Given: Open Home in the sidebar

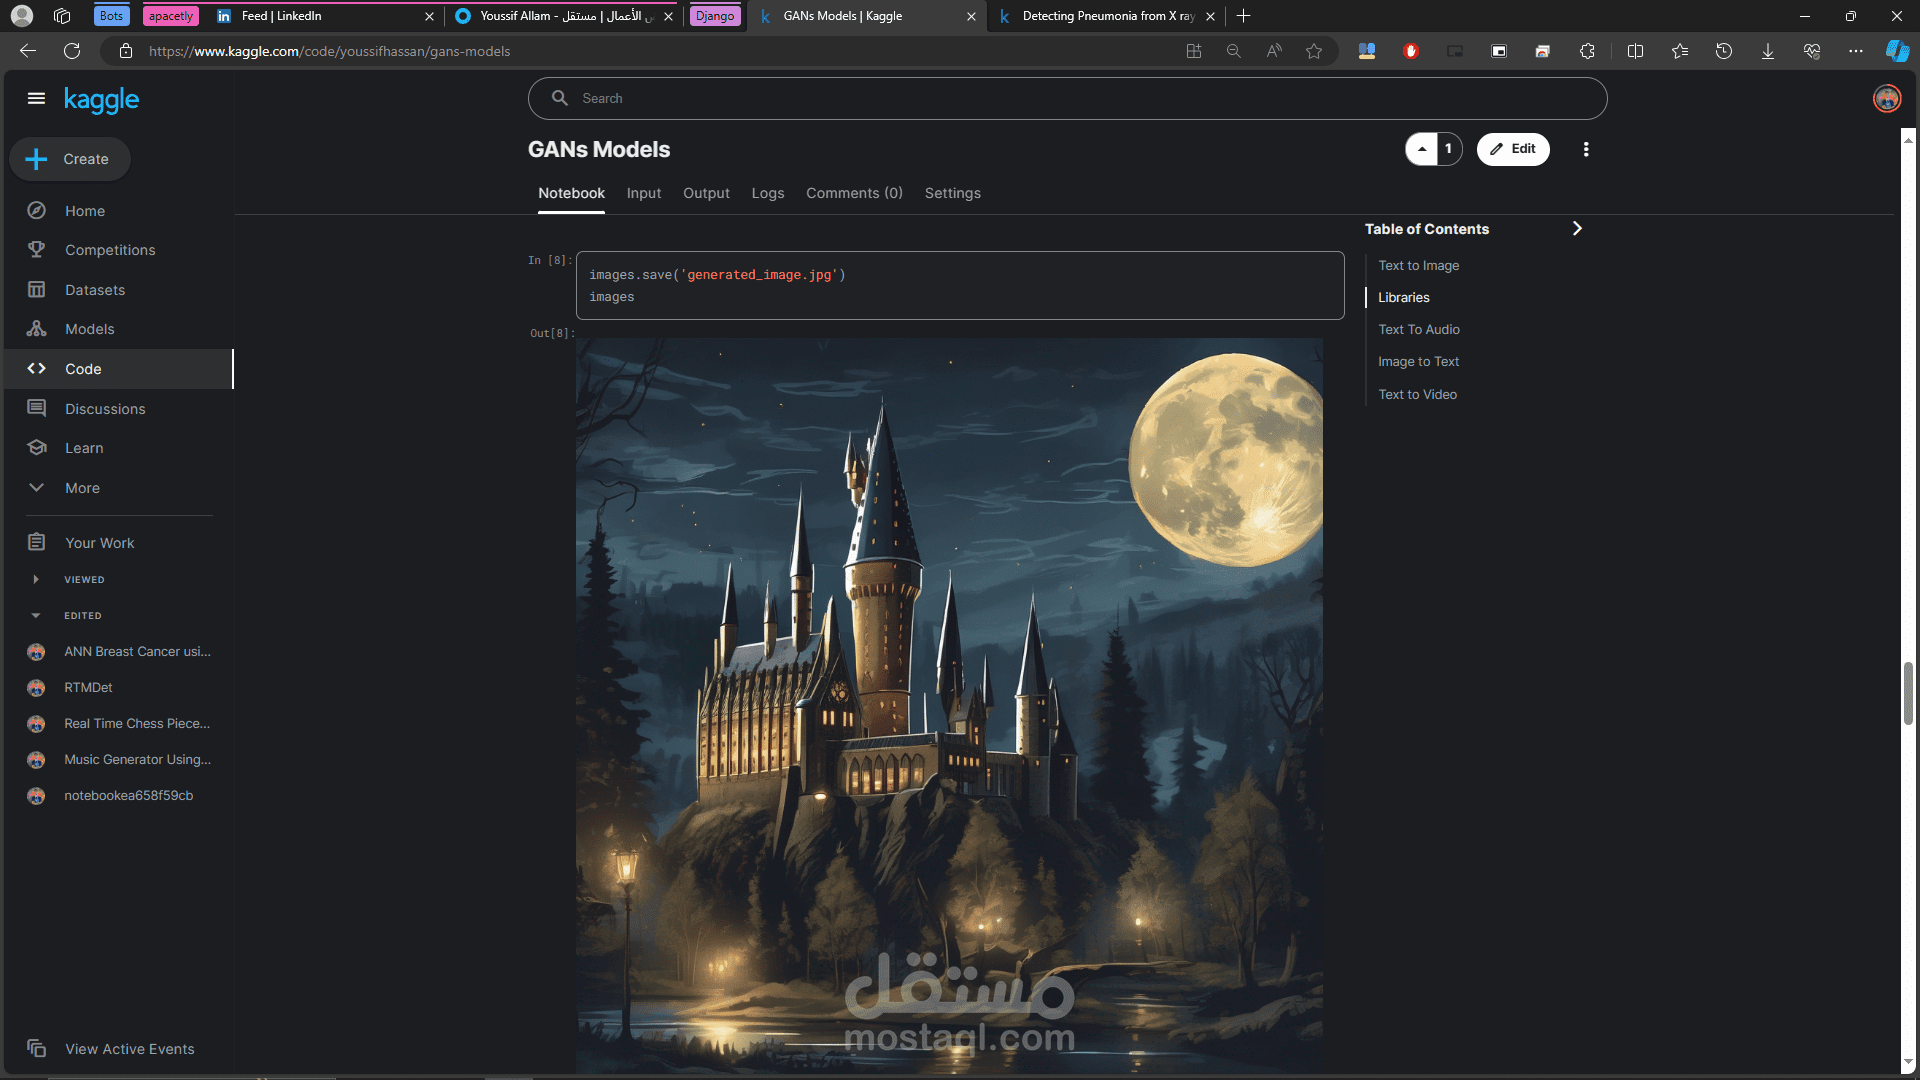Looking at the screenshot, I should pyautogui.click(x=85, y=211).
